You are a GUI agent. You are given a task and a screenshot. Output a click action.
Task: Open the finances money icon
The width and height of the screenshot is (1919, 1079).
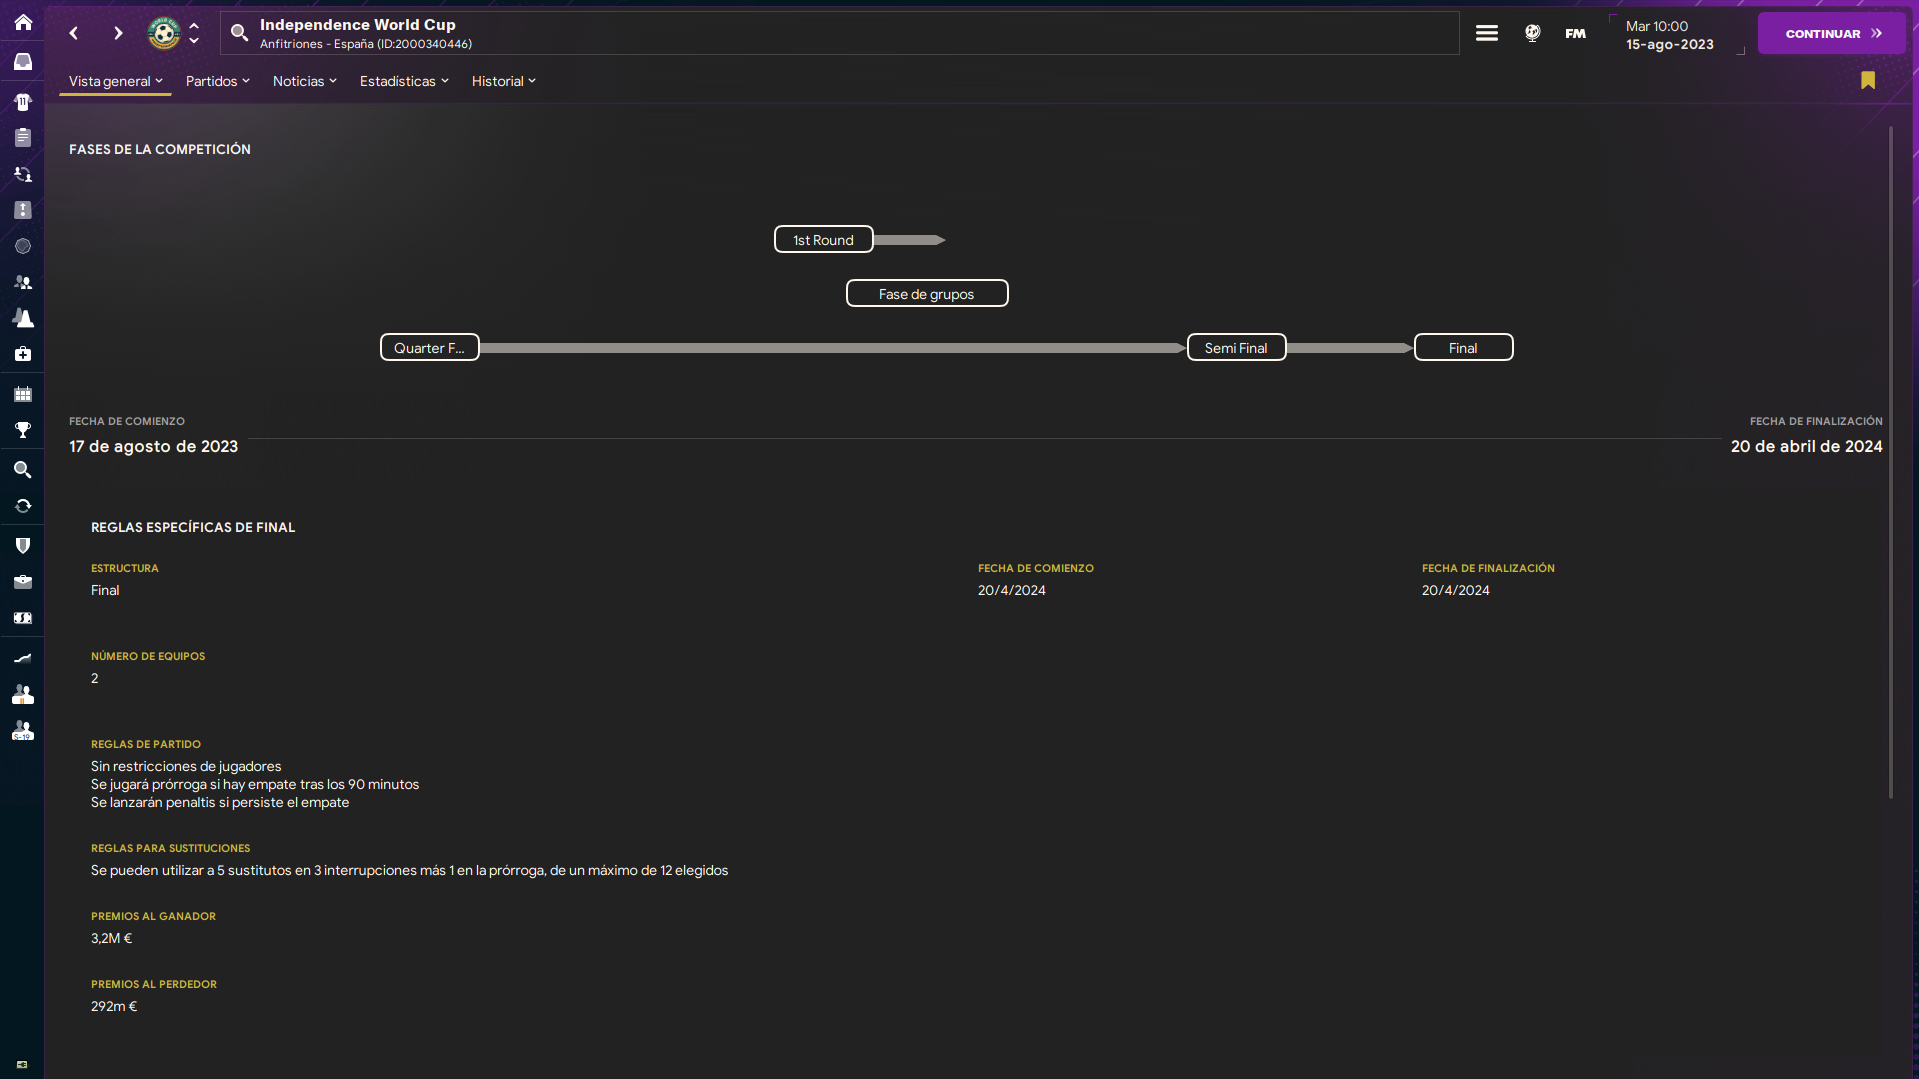click(x=22, y=618)
